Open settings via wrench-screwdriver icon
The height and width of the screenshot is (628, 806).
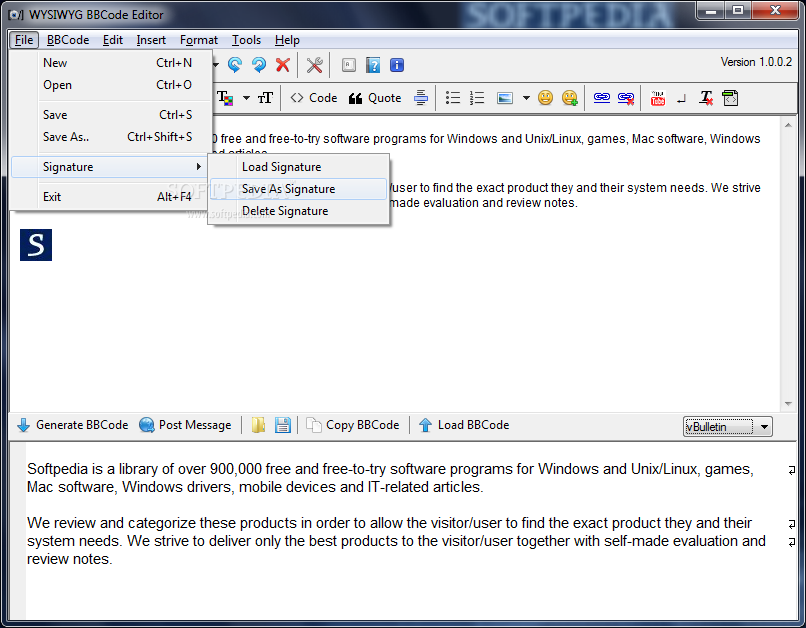click(x=314, y=65)
